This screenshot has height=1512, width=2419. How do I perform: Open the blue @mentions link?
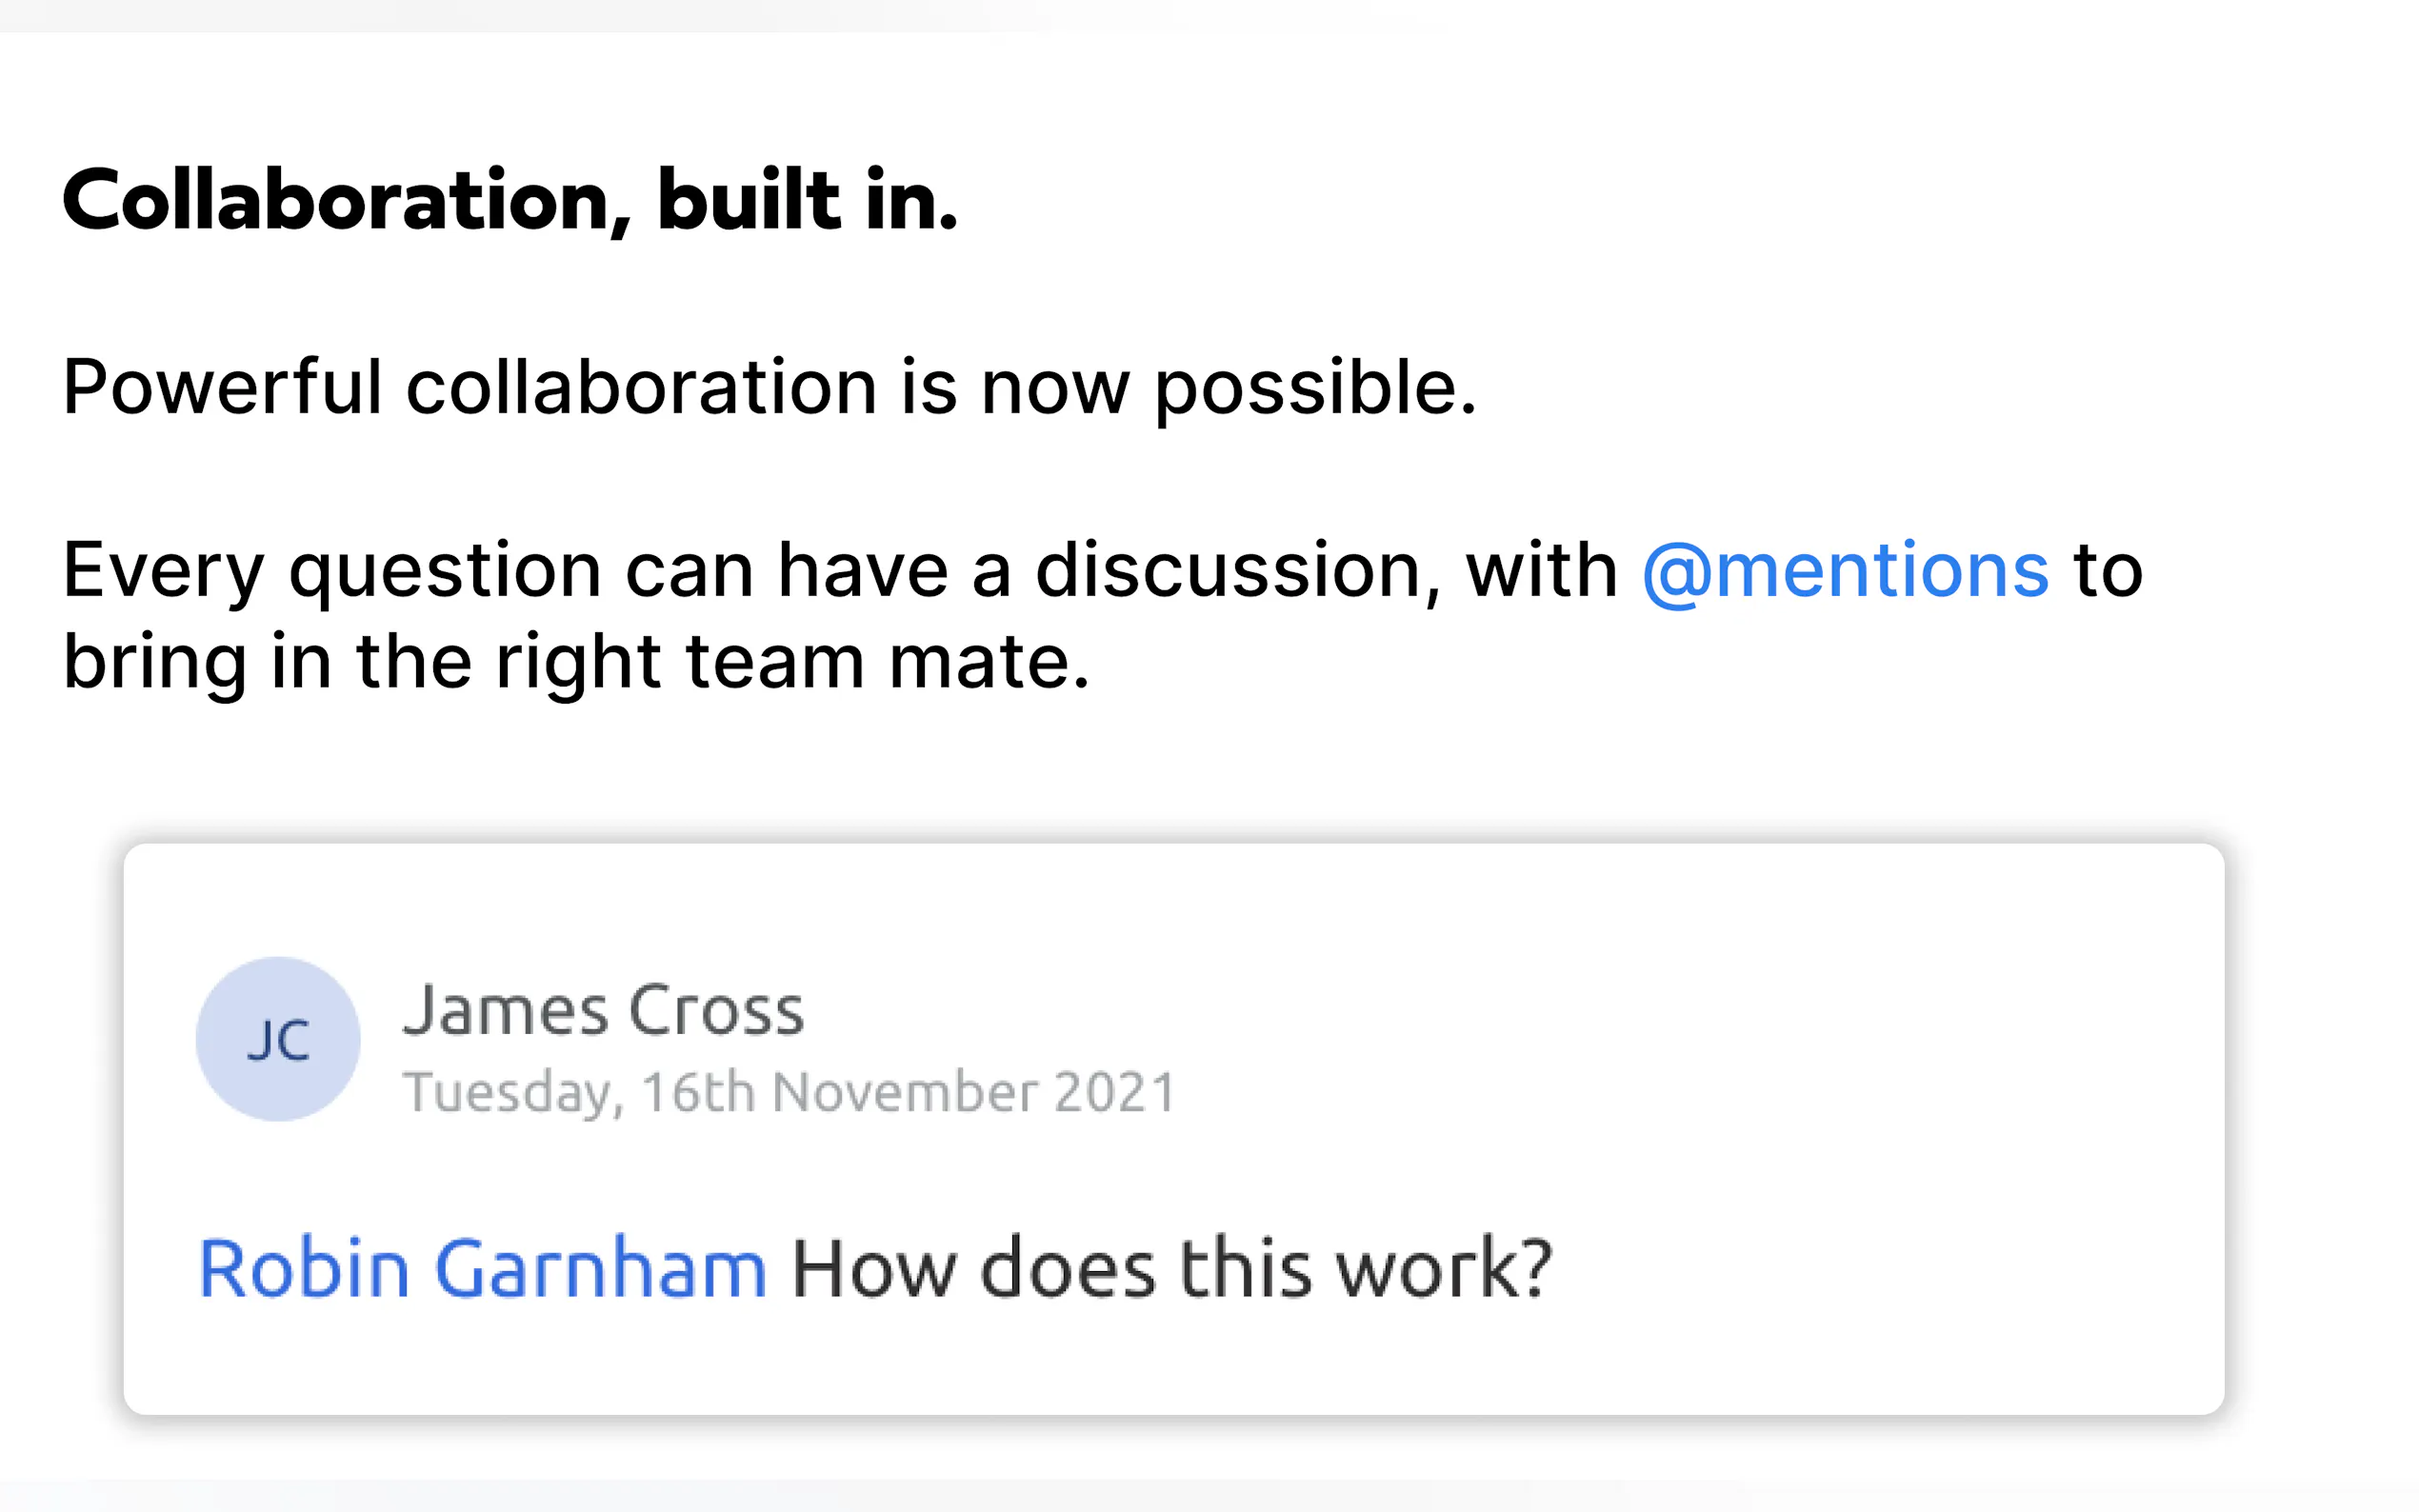(x=1845, y=571)
